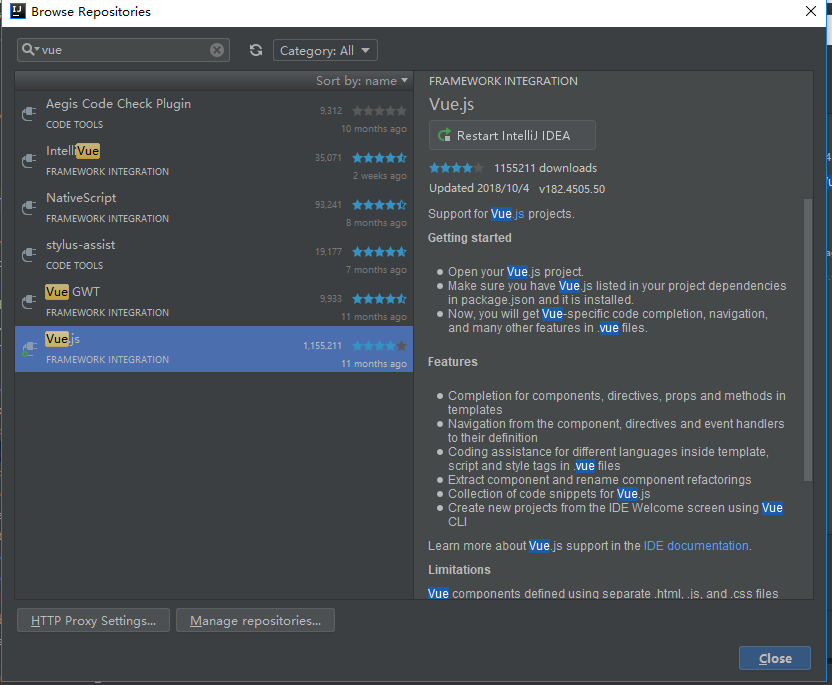Image resolution: width=832 pixels, height=685 pixels.
Task: Follow the IDE documentation link
Action: coord(696,546)
